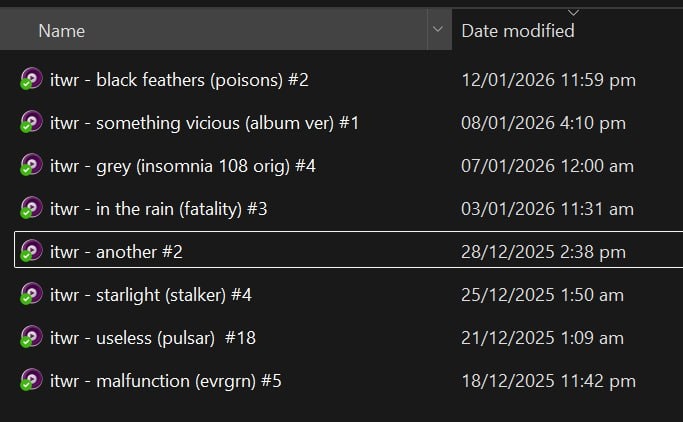Viewport: 683px width, 422px height.
Task: Click the useless (pulsar) #18 file icon
Action: pos(31,338)
